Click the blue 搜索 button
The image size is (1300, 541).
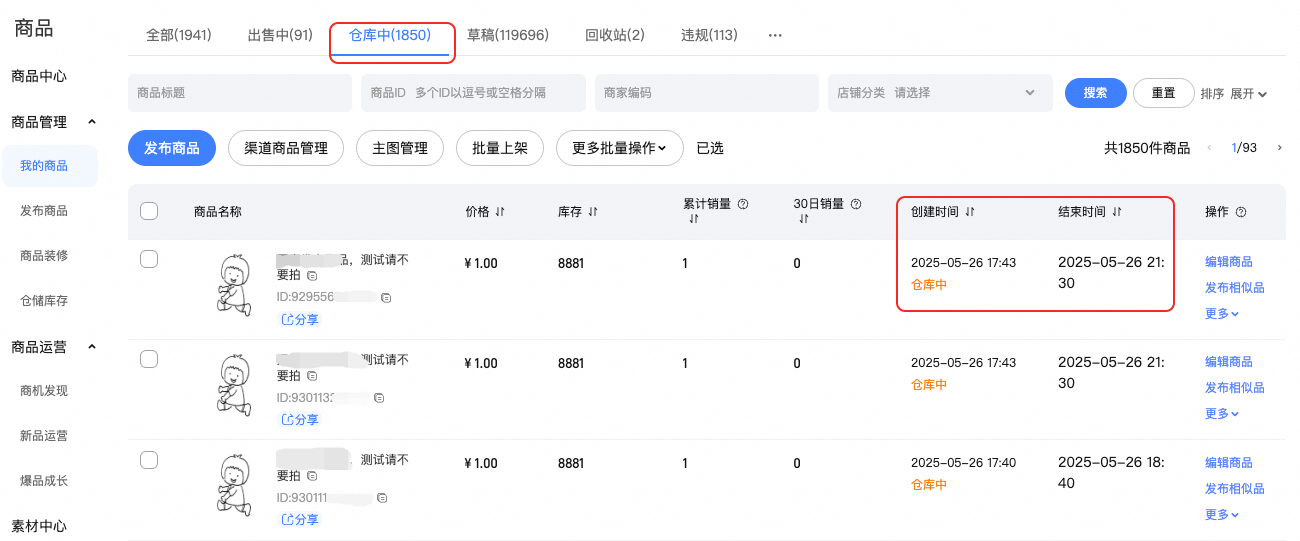coord(1096,93)
